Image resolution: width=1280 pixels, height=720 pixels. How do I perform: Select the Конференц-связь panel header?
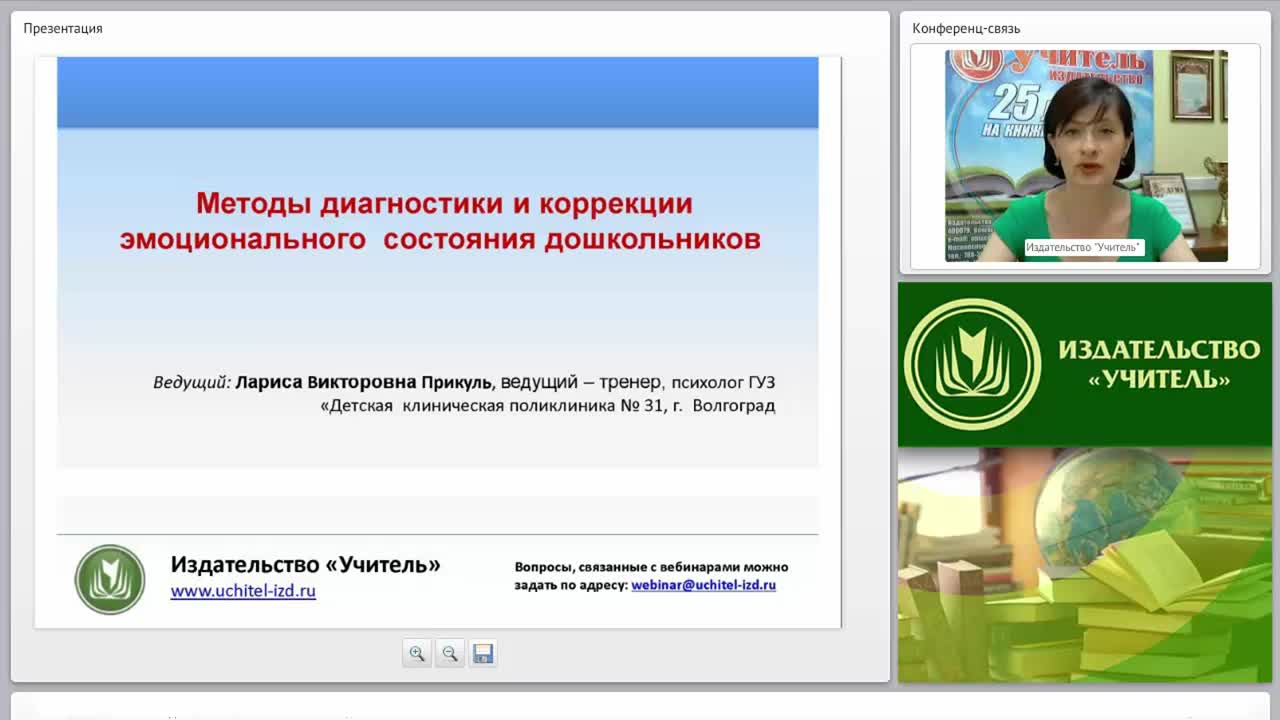click(x=966, y=28)
